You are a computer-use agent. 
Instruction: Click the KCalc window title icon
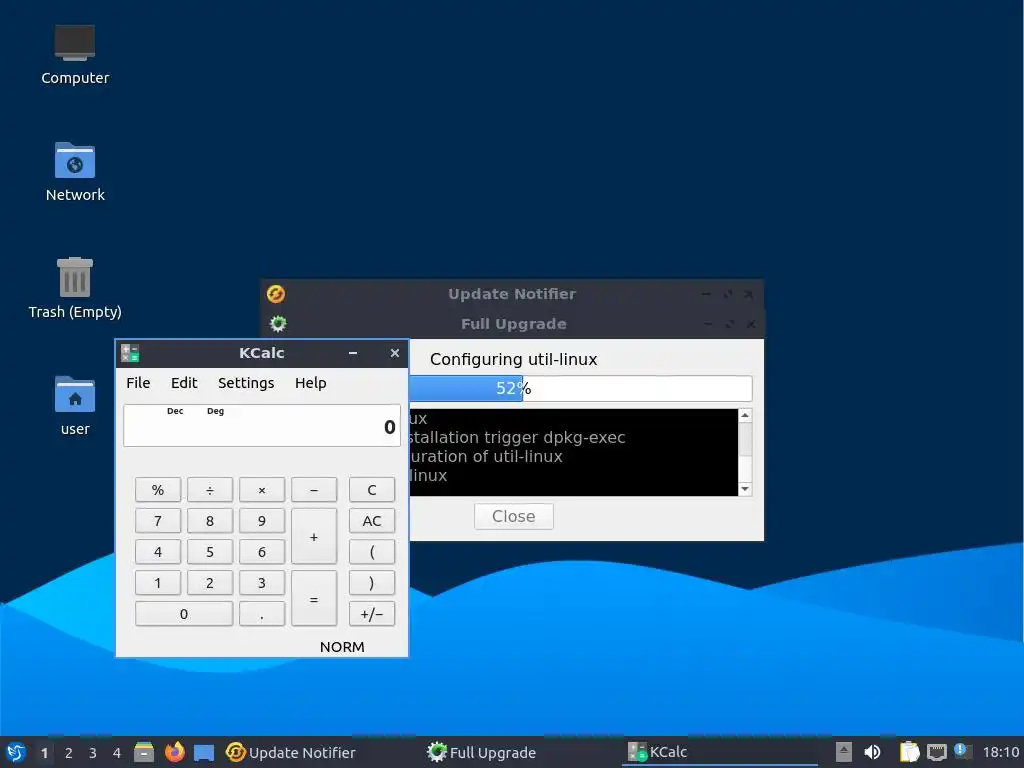pyautogui.click(x=130, y=353)
